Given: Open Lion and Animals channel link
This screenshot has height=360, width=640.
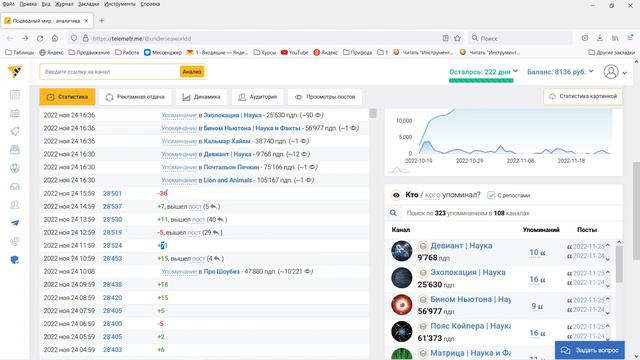Looking at the screenshot, I should tap(228, 180).
